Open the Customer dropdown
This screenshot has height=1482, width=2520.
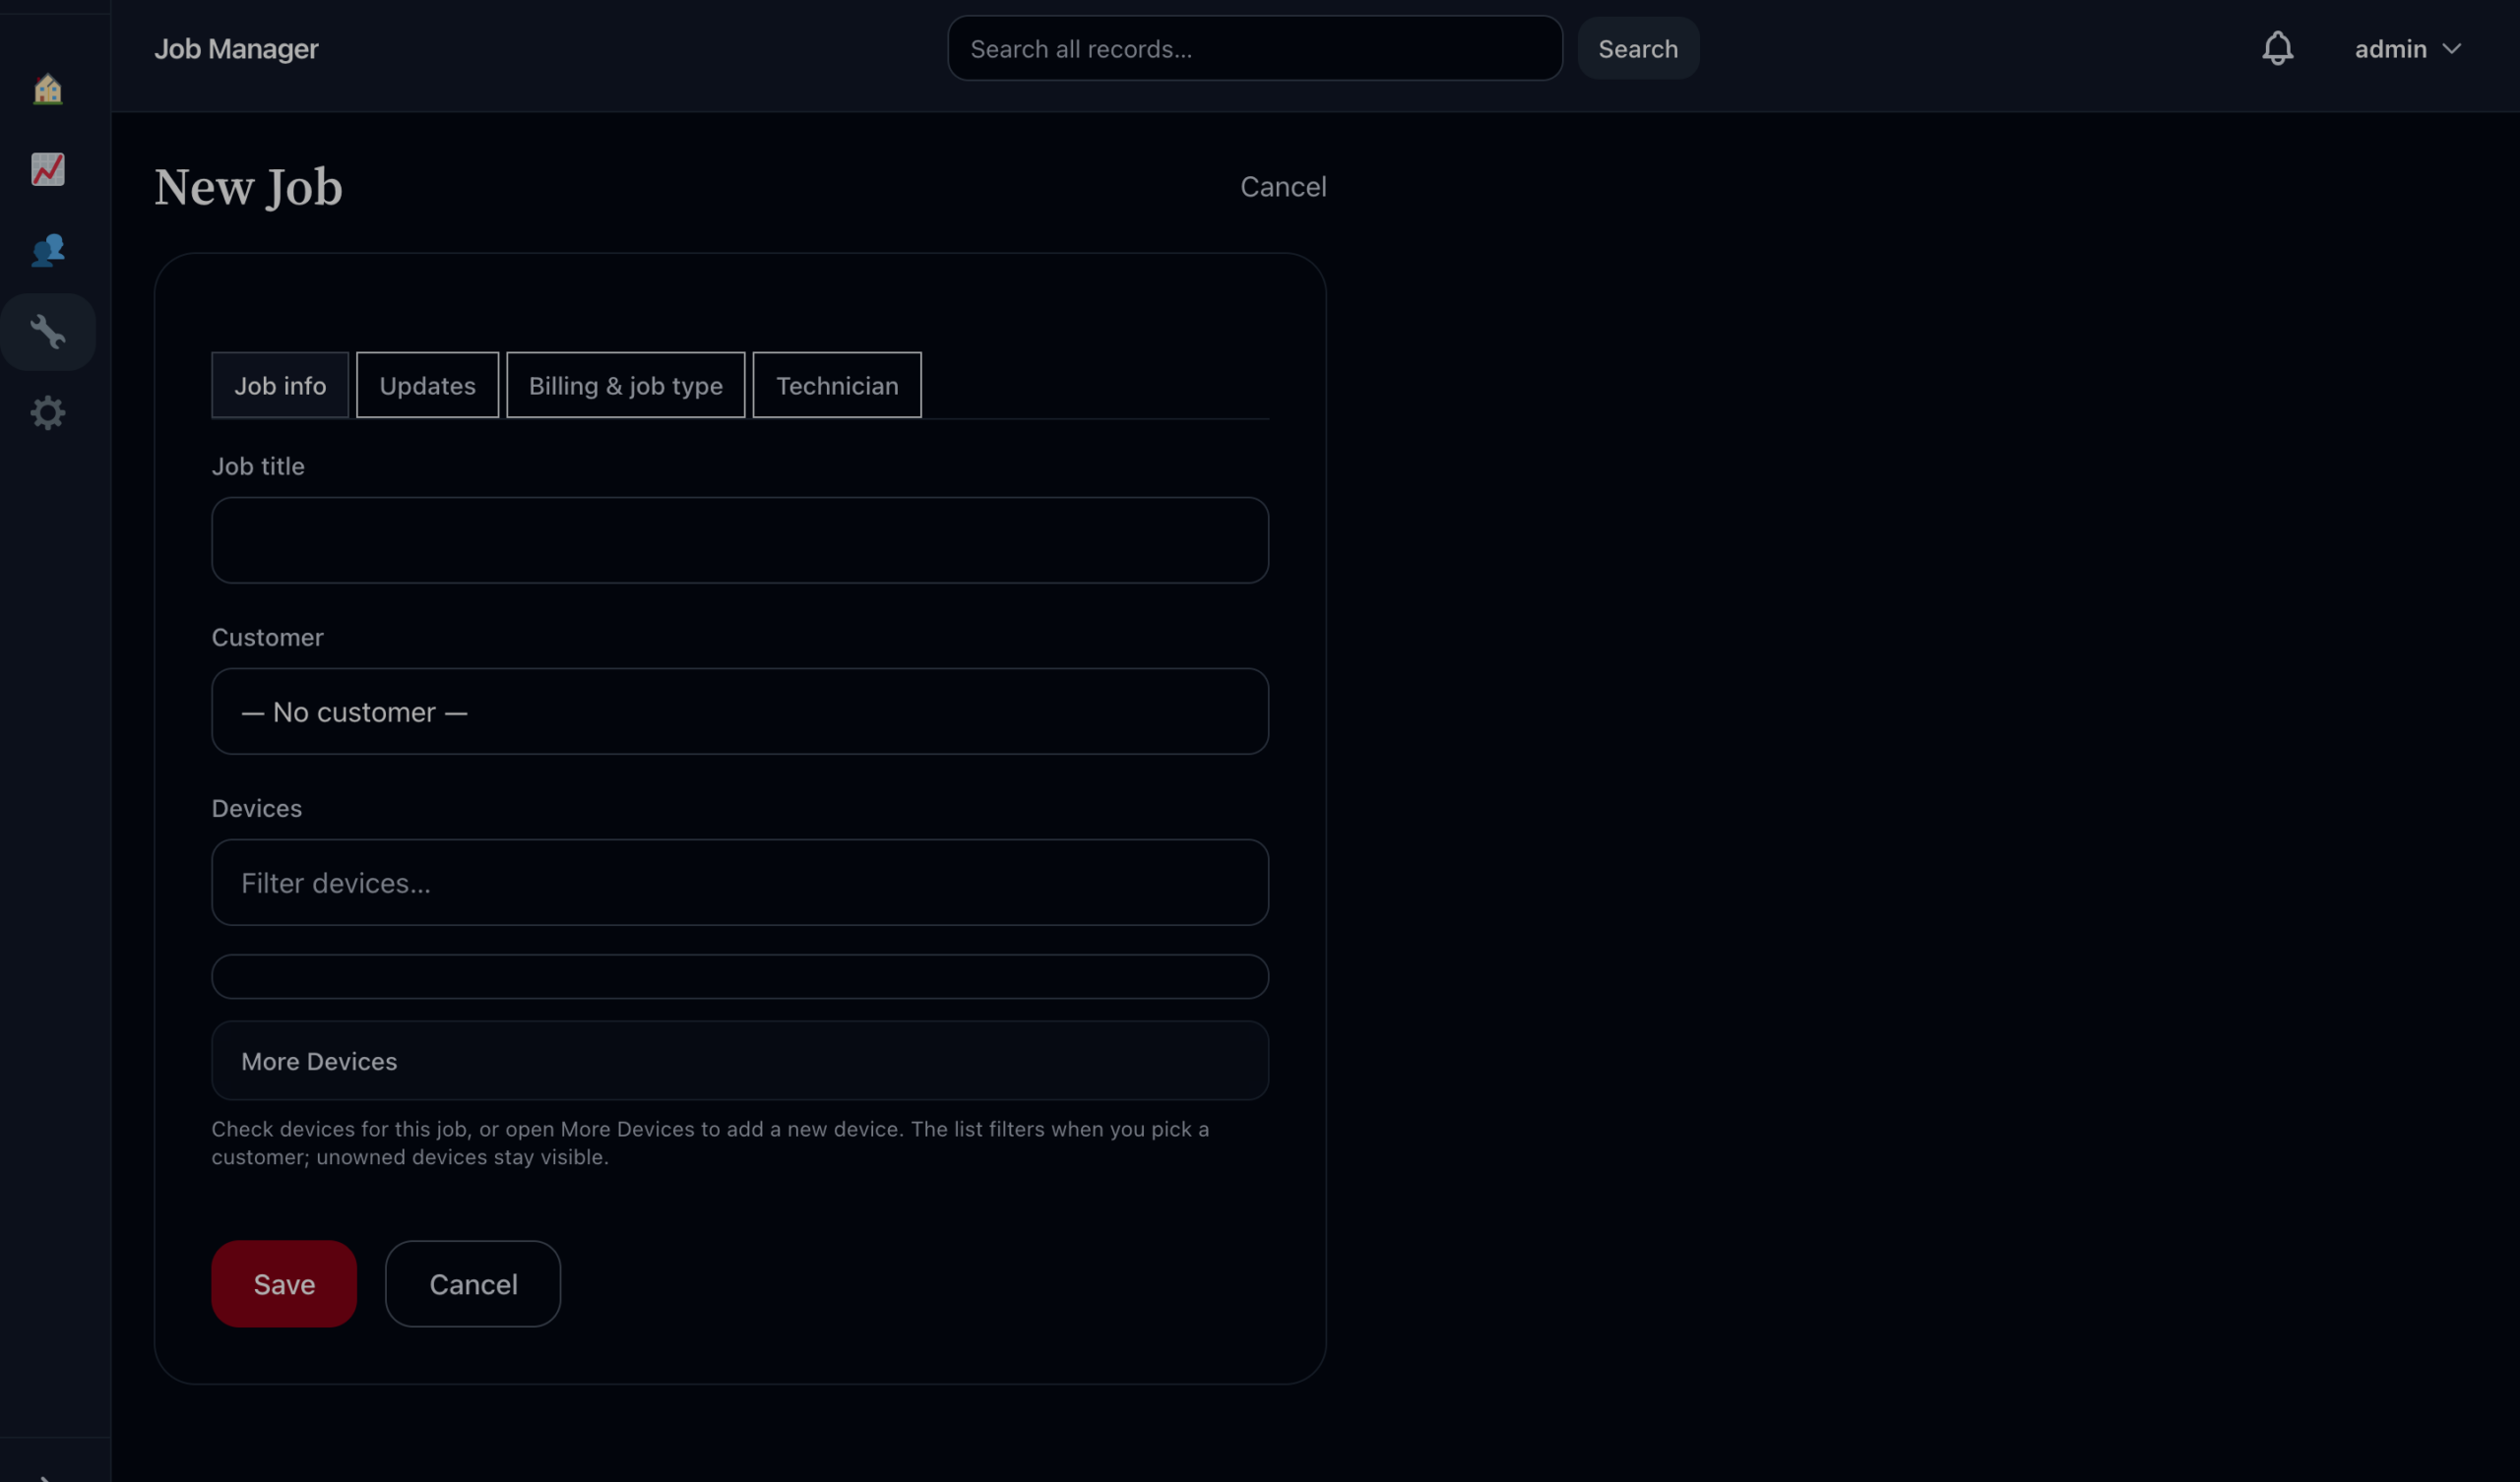[740, 712]
